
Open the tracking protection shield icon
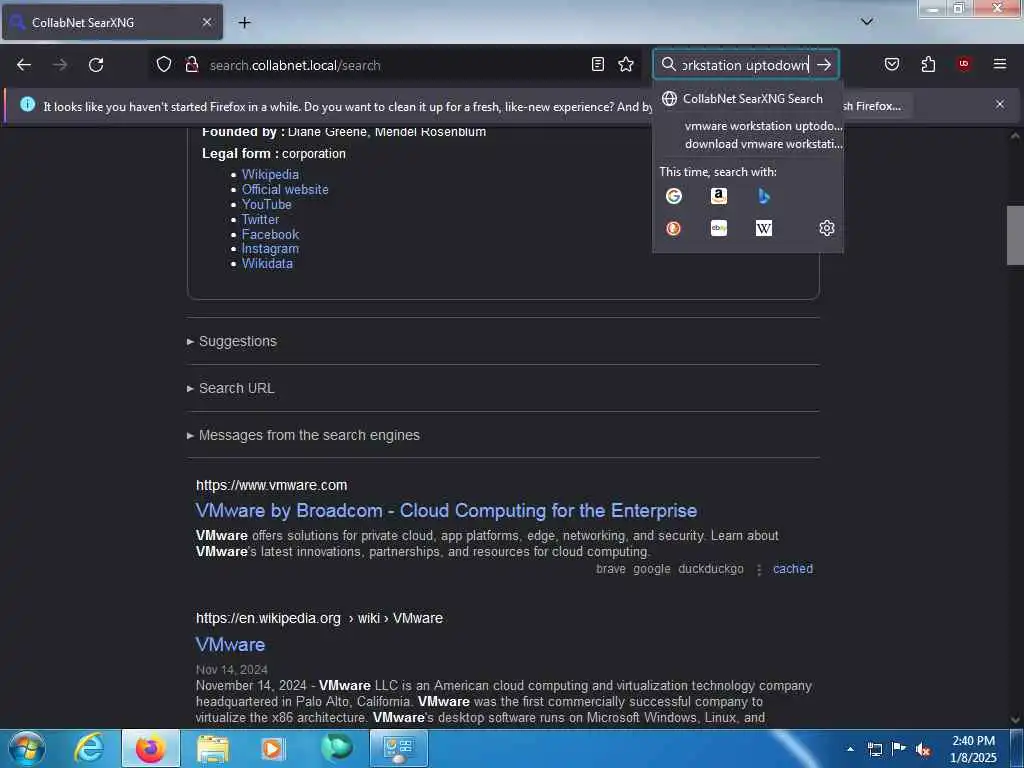pyautogui.click(x=164, y=64)
